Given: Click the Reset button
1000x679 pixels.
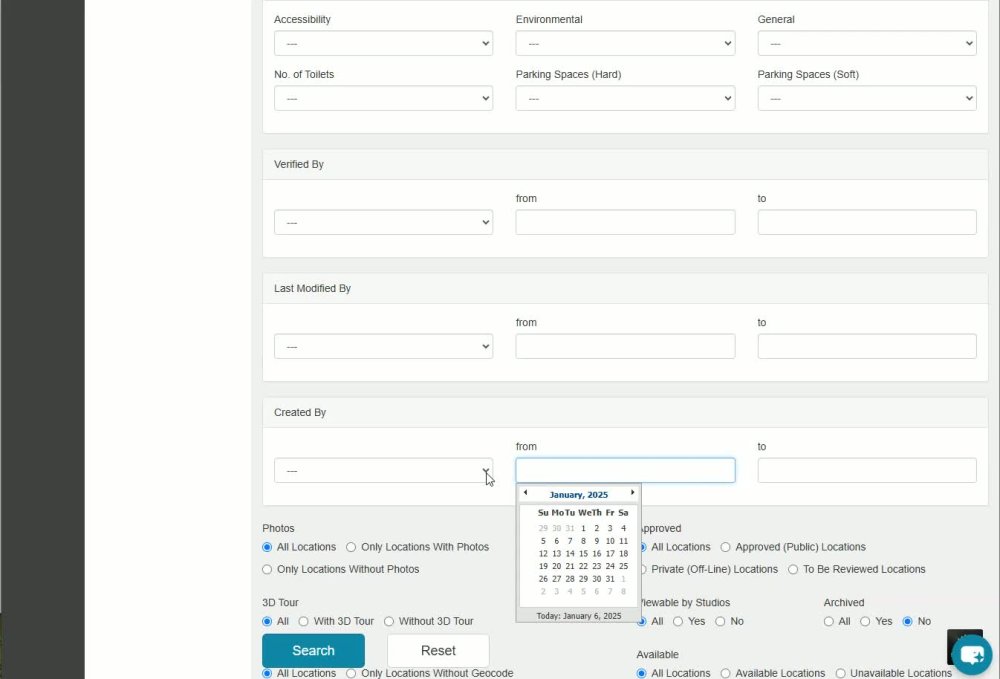Looking at the screenshot, I should (x=438, y=650).
